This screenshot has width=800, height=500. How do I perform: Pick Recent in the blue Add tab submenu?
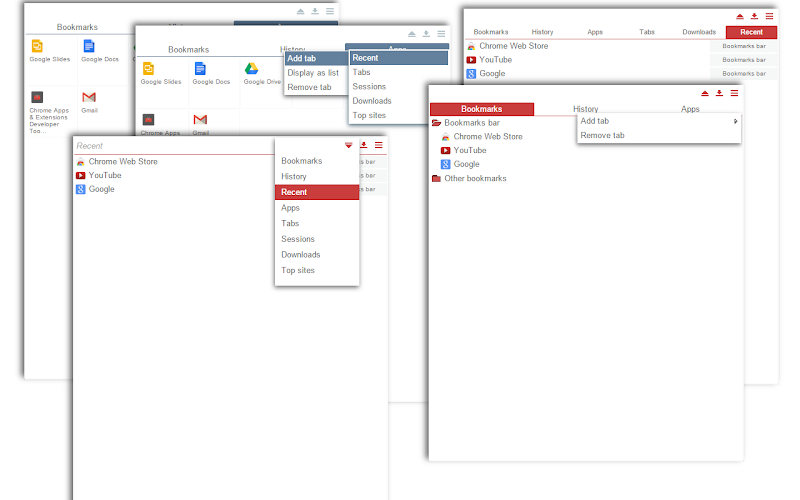[x=398, y=58]
